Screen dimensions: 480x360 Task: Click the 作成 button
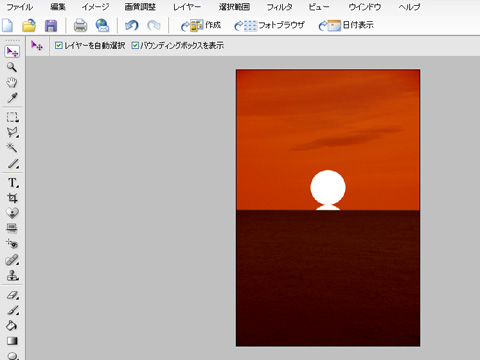click(x=201, y=25)
